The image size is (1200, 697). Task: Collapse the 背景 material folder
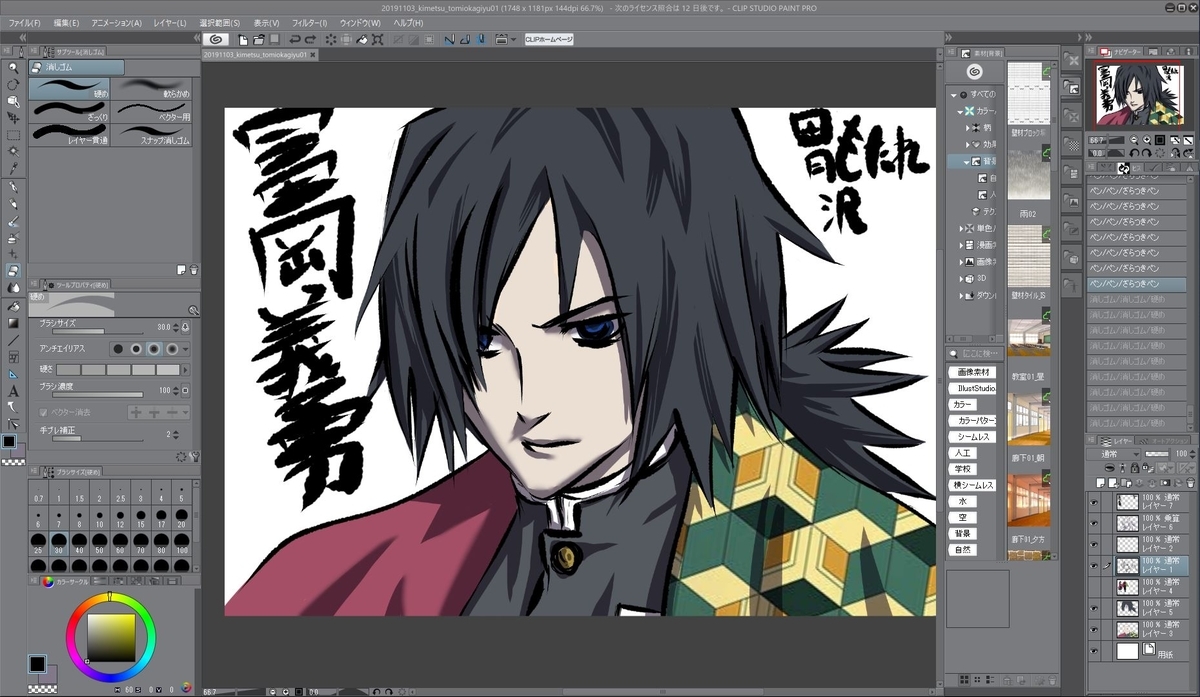[967, 161]
